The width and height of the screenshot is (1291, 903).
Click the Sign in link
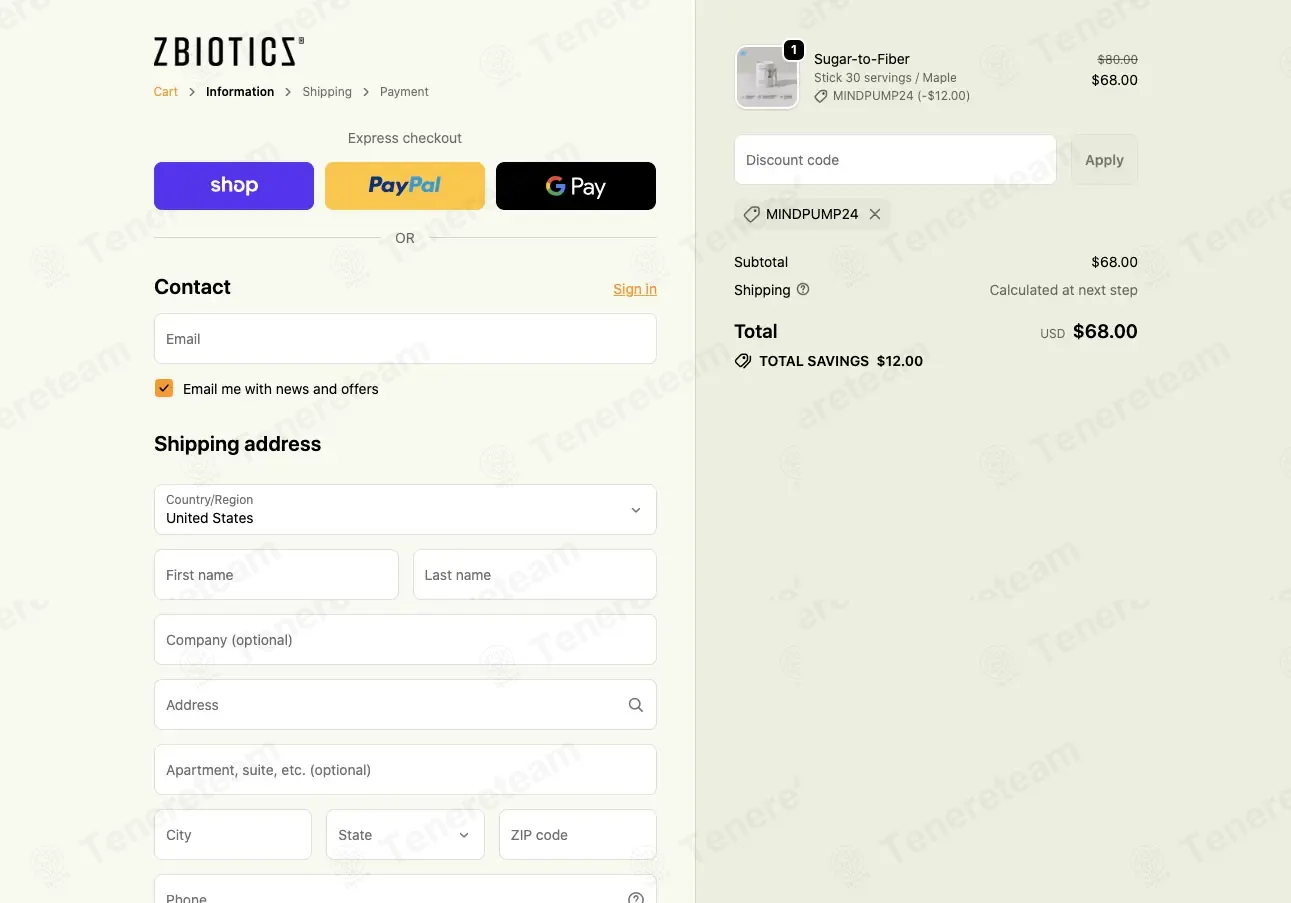[x=635, y=289]
